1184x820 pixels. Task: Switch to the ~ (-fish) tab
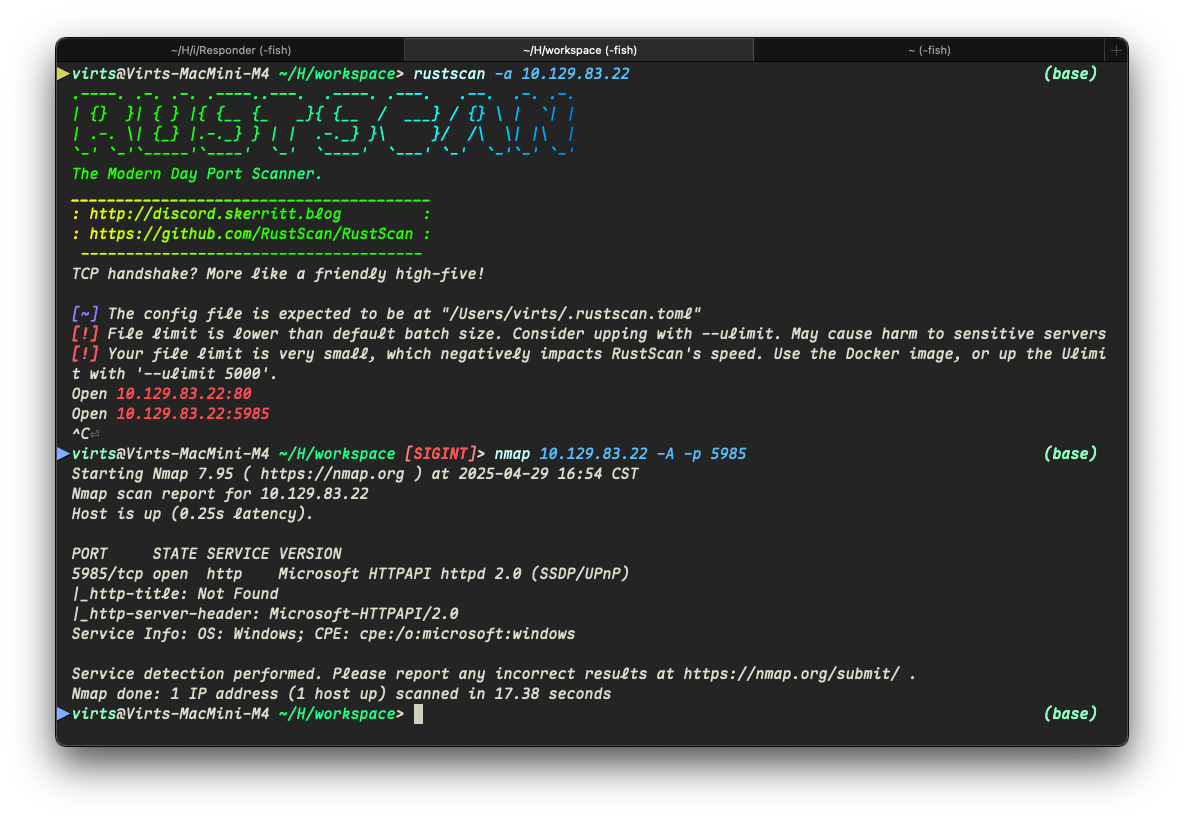coord(929,51)
